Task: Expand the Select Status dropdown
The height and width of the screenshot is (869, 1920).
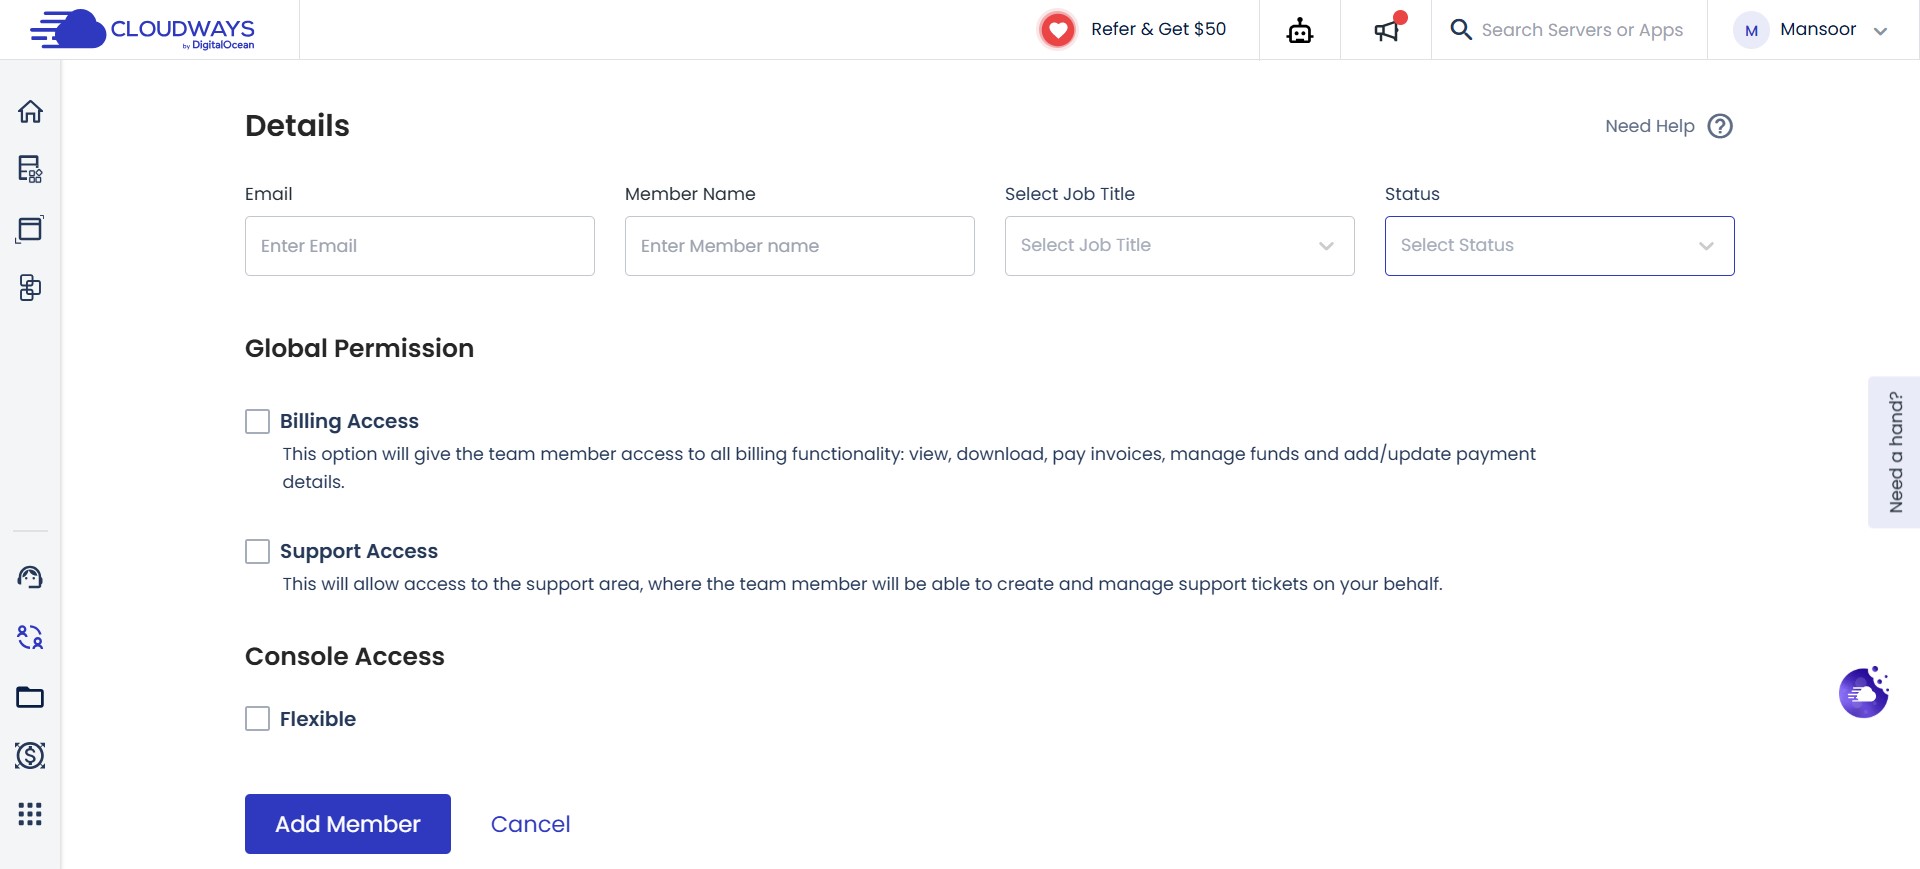Action: click(1559, 246)
